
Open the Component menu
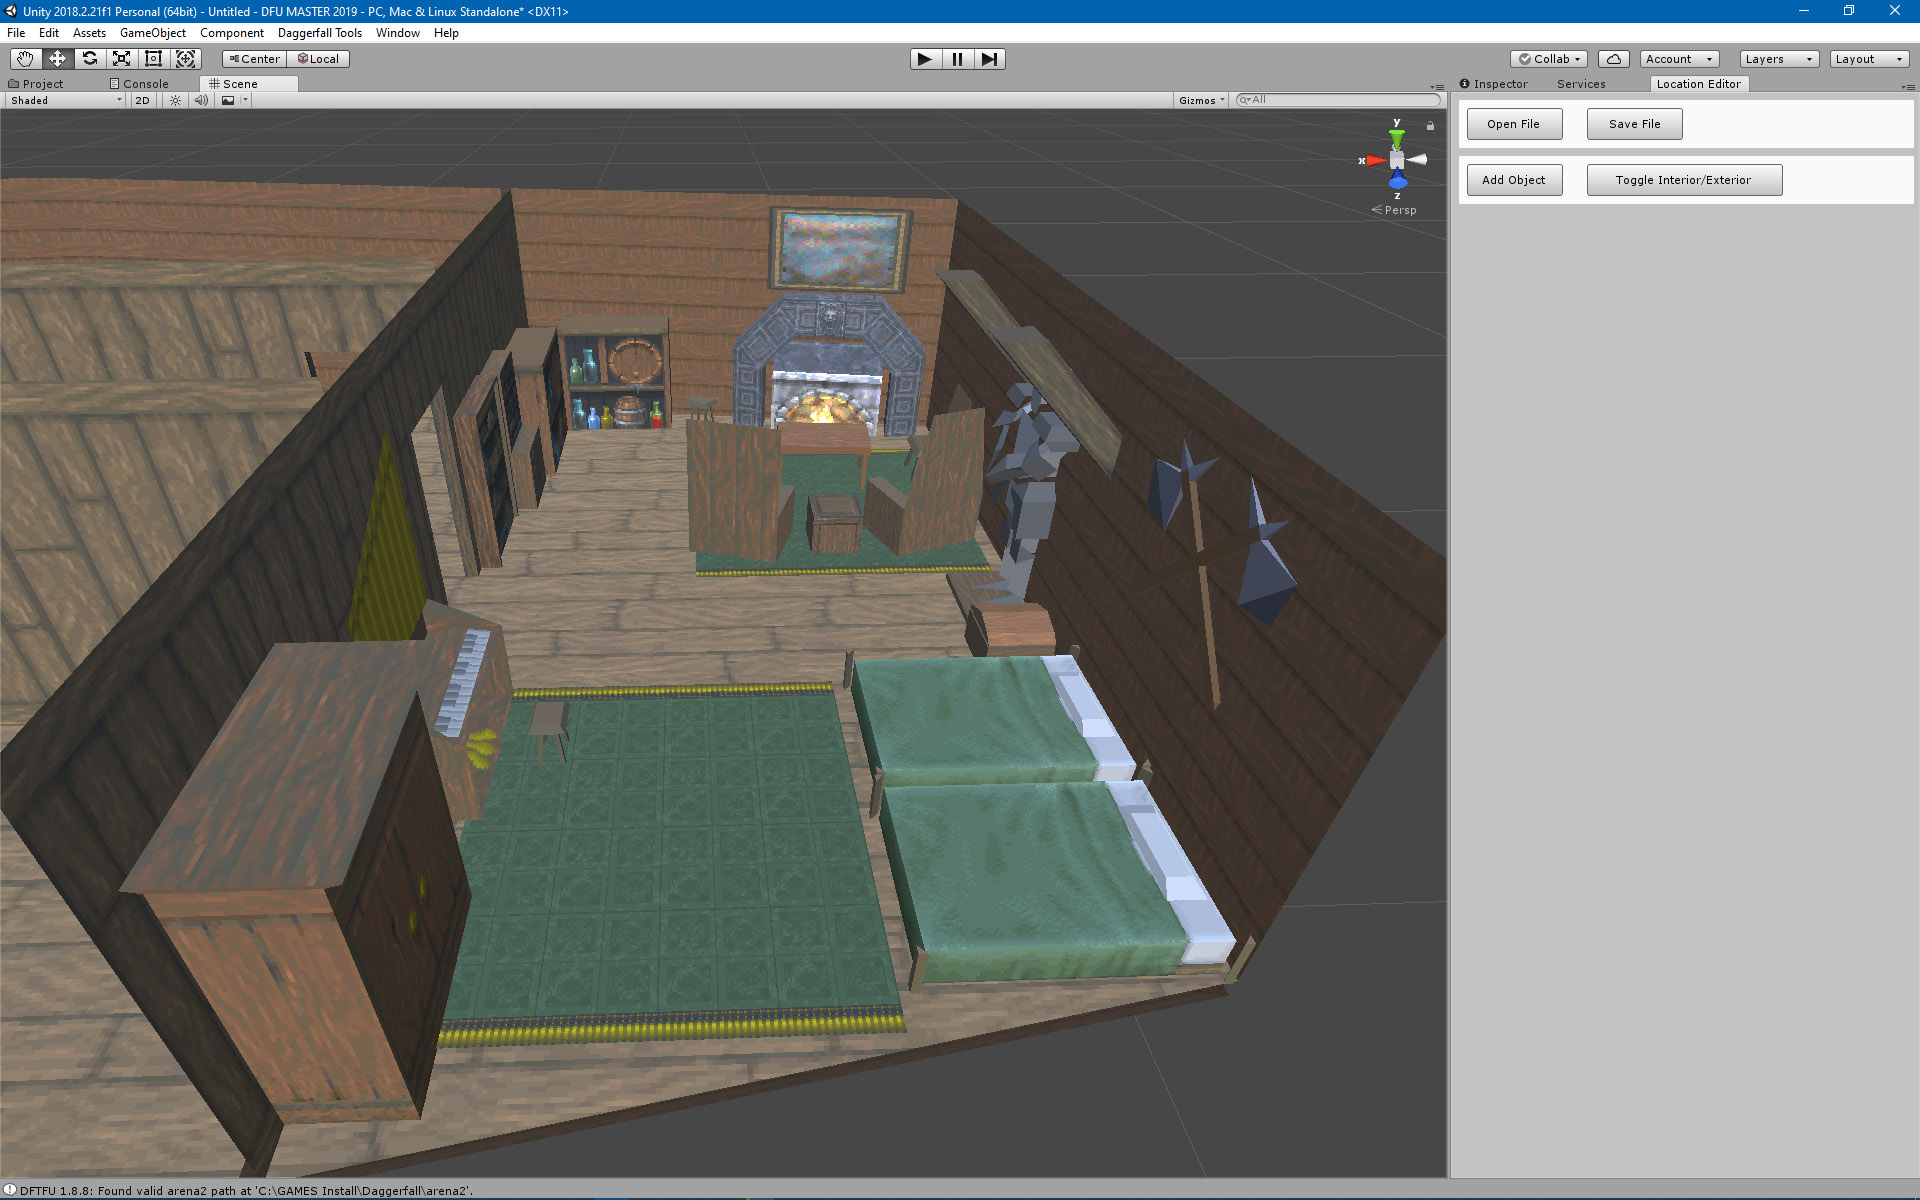232,33
